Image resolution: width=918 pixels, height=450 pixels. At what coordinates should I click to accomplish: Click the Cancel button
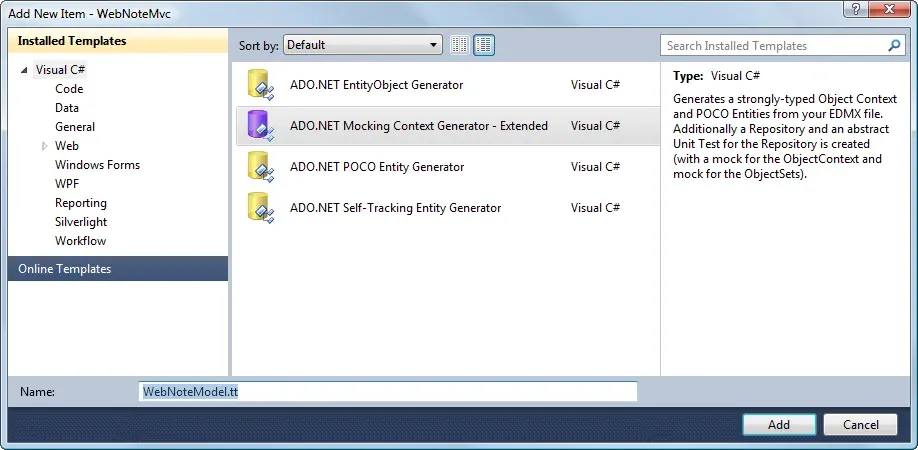point(861,425)
